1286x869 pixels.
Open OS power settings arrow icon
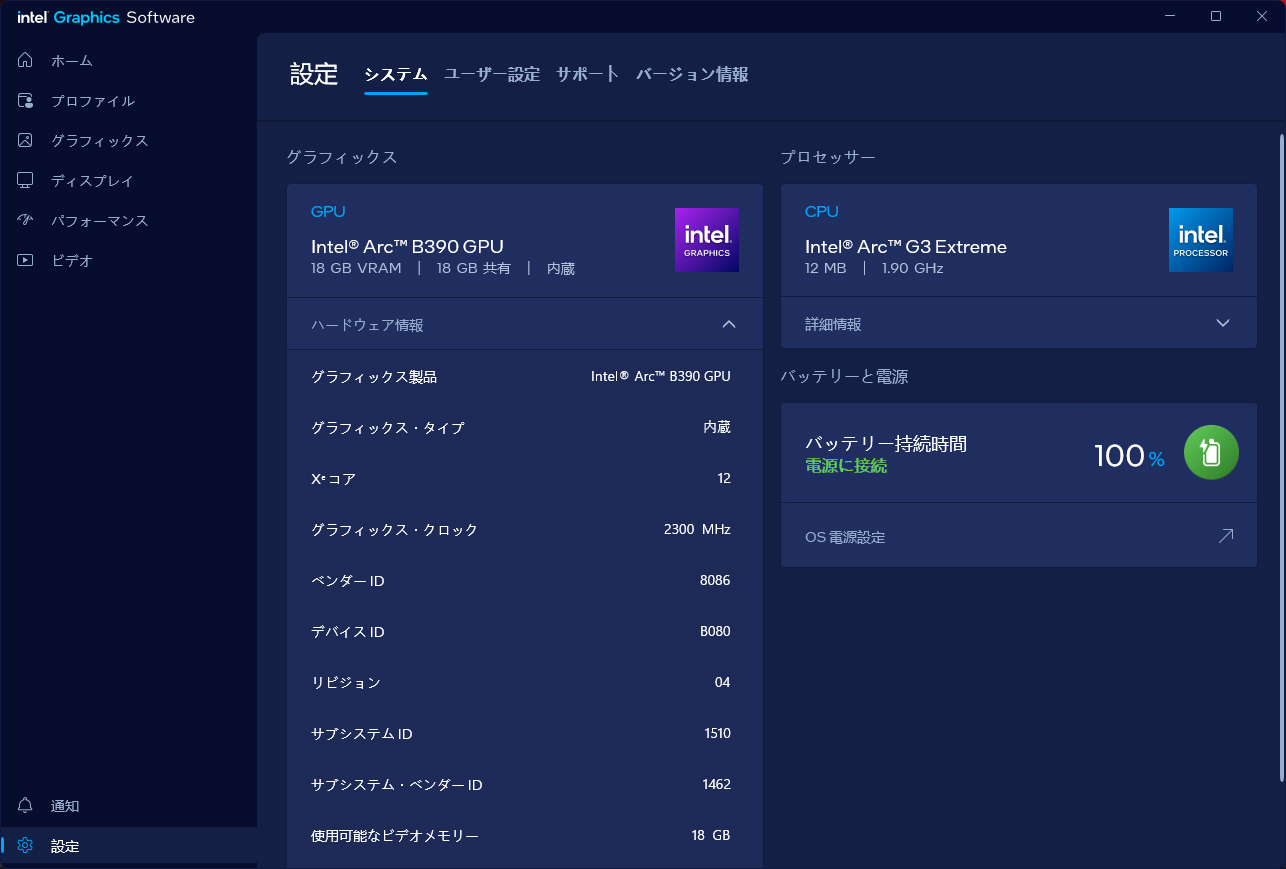click(x=1225, y=536)
